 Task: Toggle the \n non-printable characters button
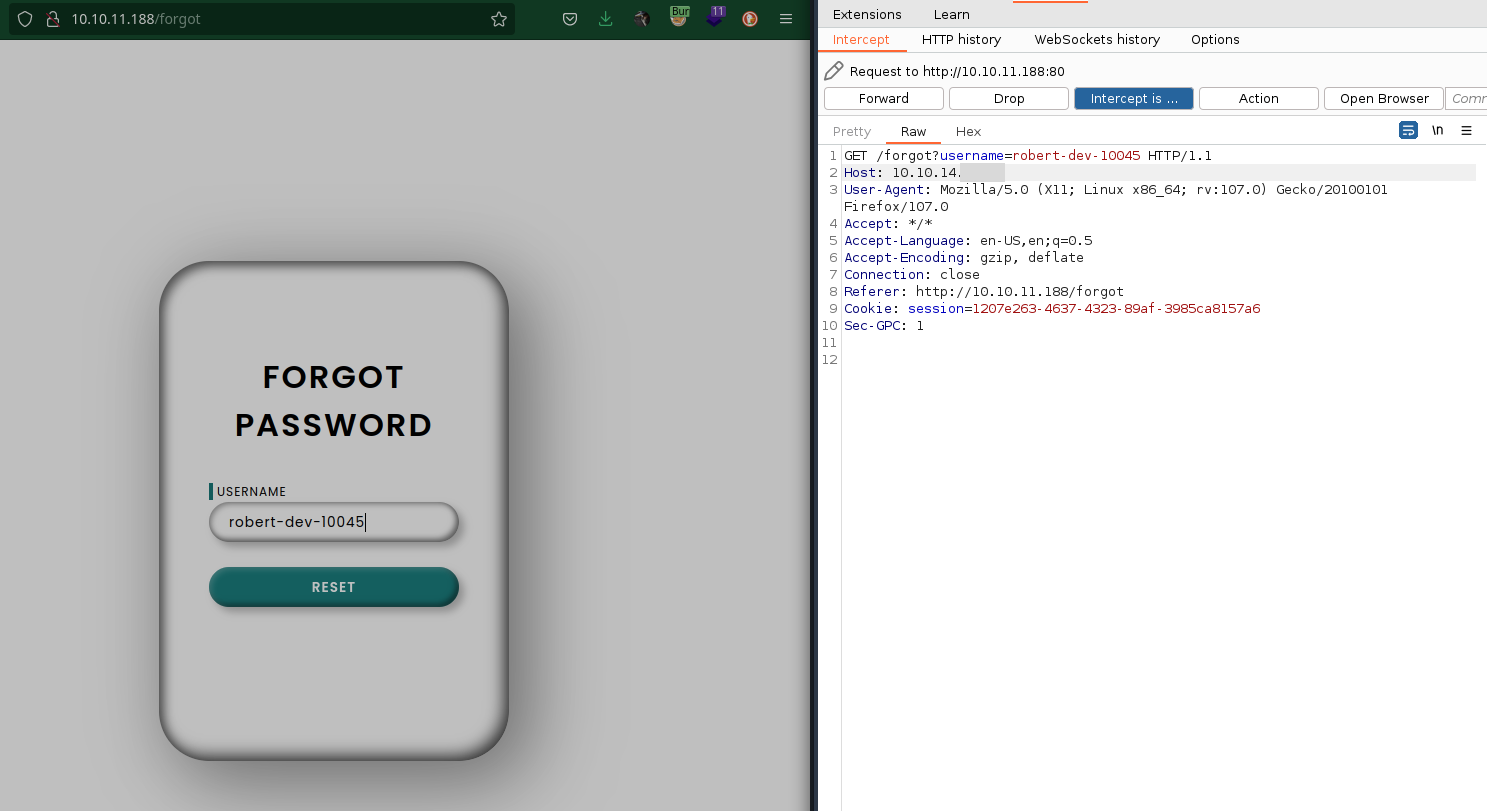tap(1437, 131)
